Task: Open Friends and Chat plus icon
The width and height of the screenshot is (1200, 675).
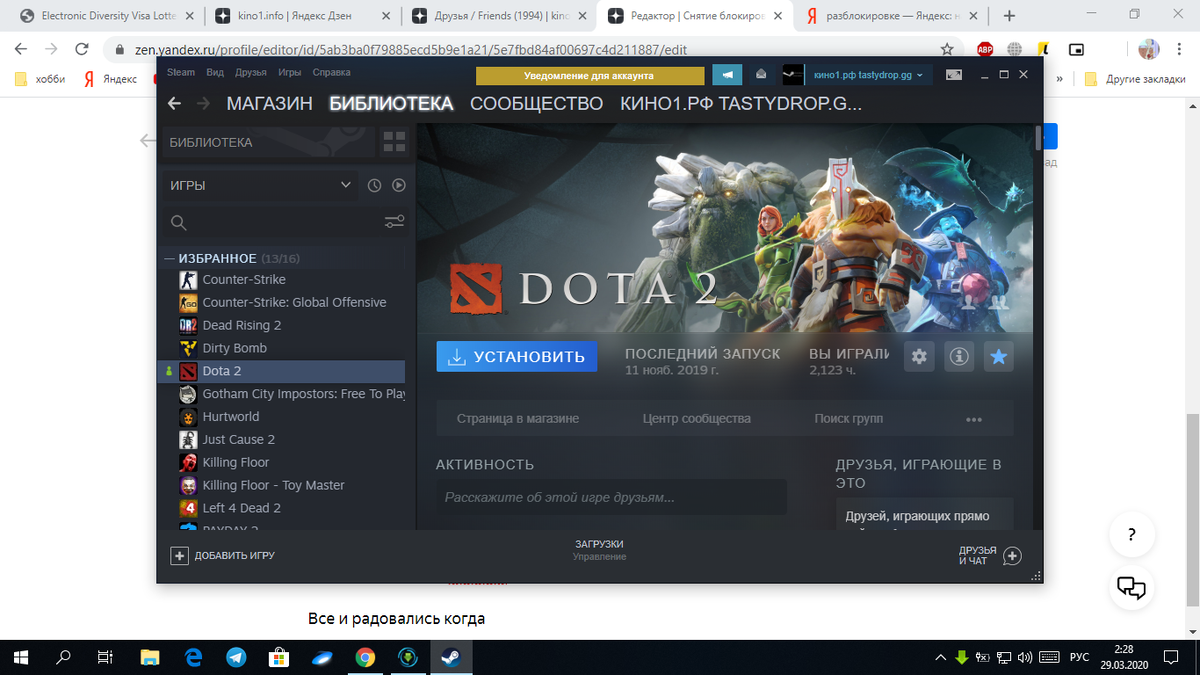Action: (x=1012, y=556)
